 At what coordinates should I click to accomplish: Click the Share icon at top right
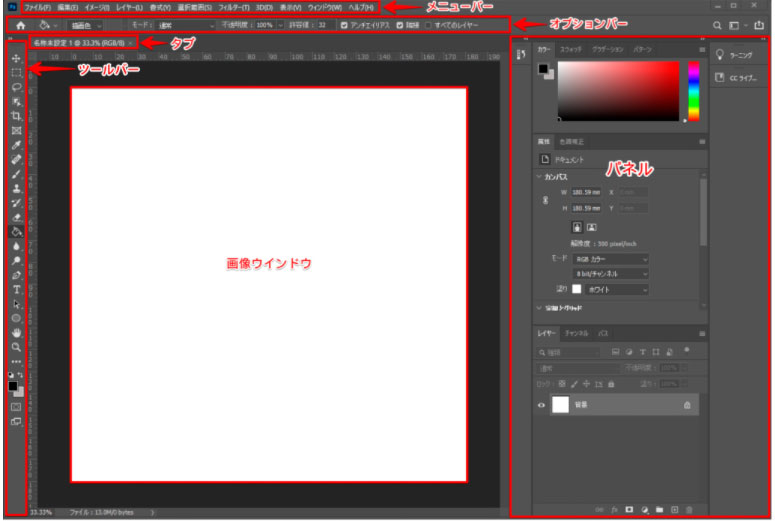[x=759, y=25]
